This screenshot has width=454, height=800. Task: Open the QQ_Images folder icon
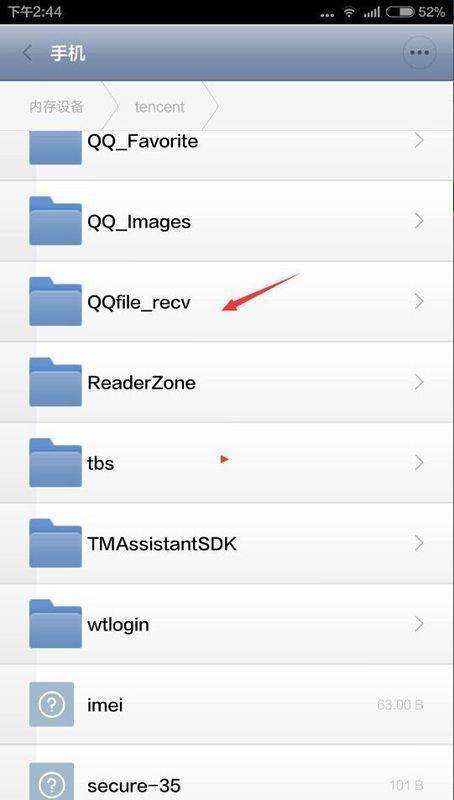coord(55,220)
